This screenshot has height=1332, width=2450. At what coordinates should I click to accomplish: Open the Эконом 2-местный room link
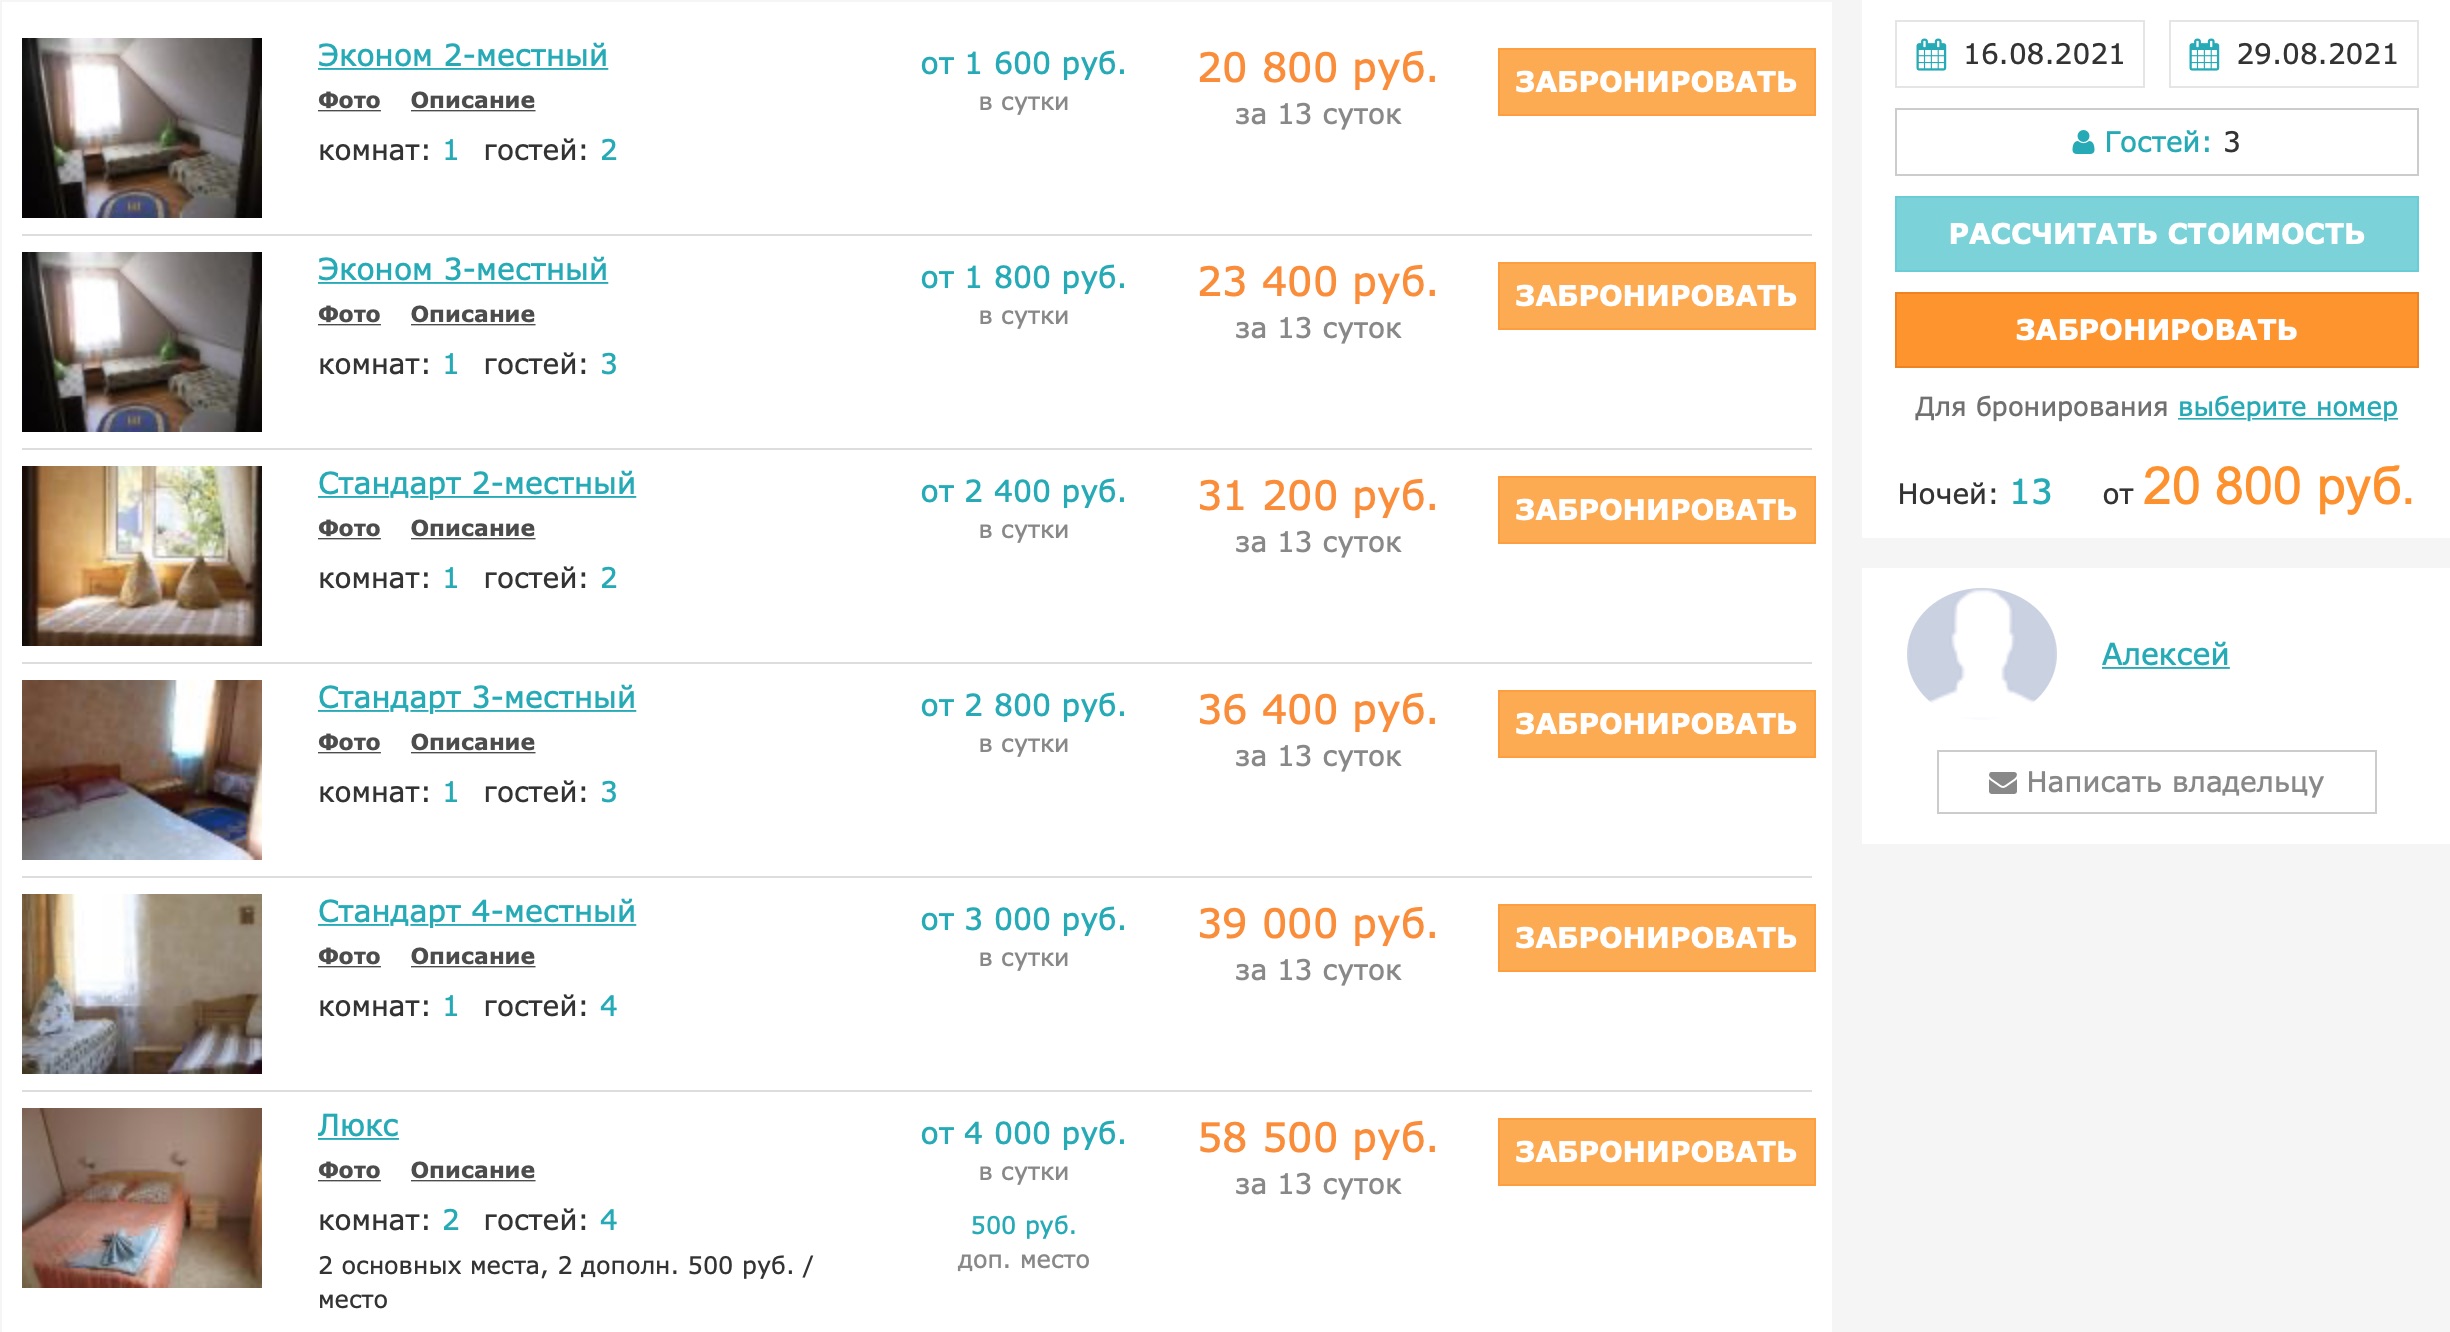coord(462,56)
